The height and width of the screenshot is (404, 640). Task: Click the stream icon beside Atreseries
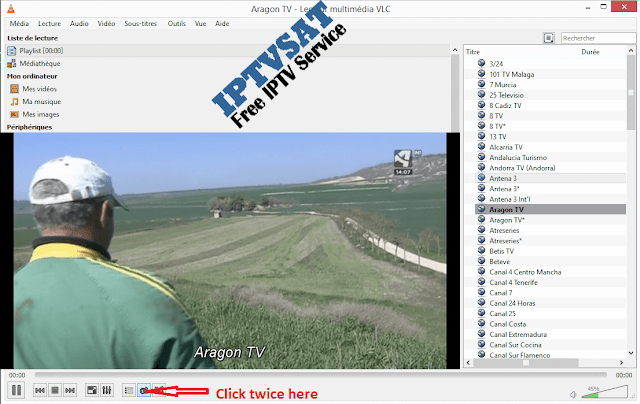tap(482, 230)
